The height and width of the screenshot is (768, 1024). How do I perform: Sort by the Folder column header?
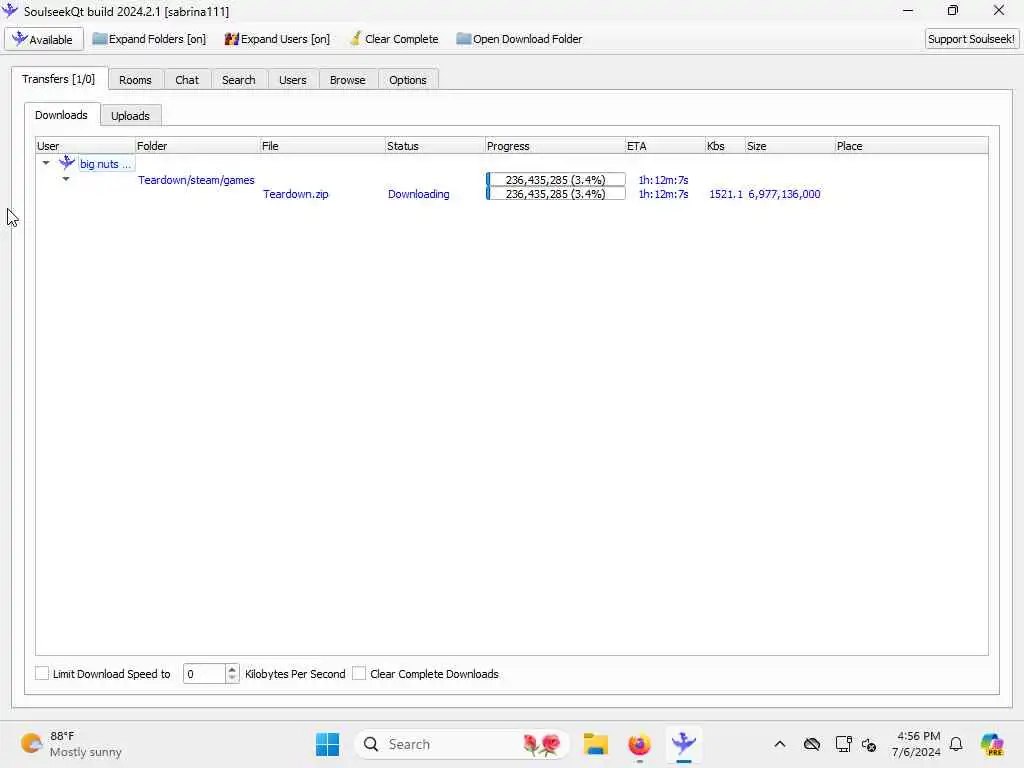[197, 146]
